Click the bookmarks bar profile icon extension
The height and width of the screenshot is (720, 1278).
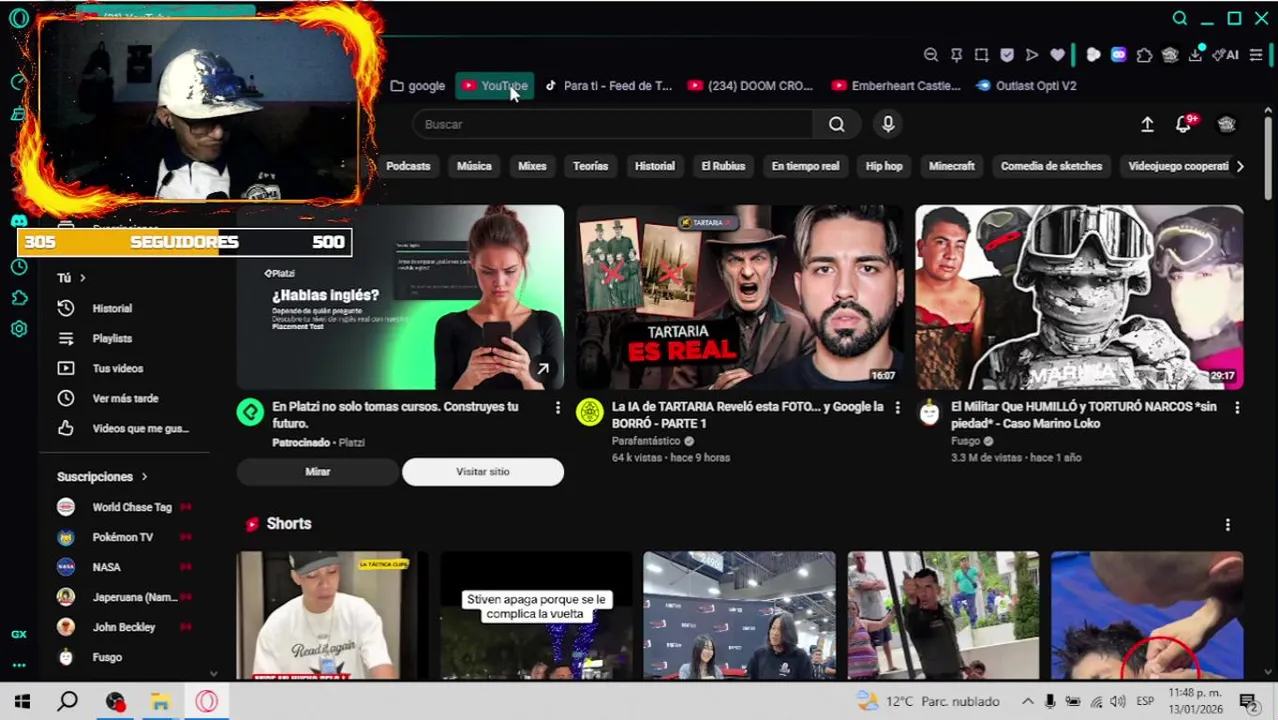pos(1170,55)
